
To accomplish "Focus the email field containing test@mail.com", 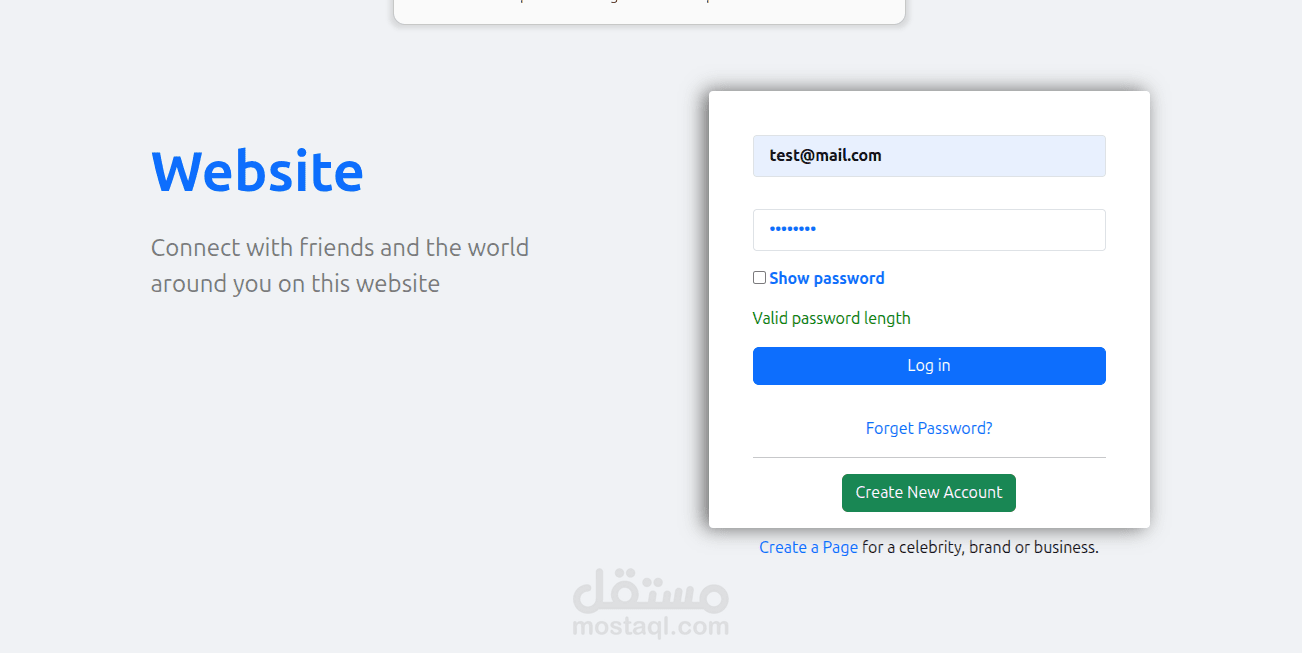I will [929, 156].
